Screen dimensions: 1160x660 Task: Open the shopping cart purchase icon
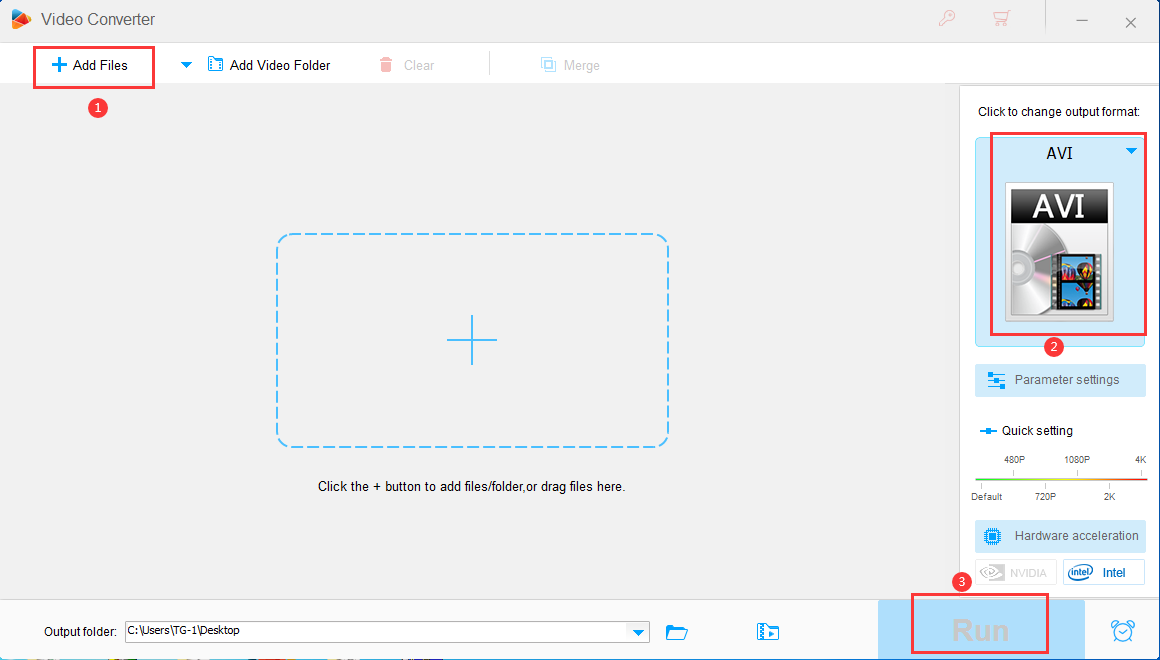(999, 19)
